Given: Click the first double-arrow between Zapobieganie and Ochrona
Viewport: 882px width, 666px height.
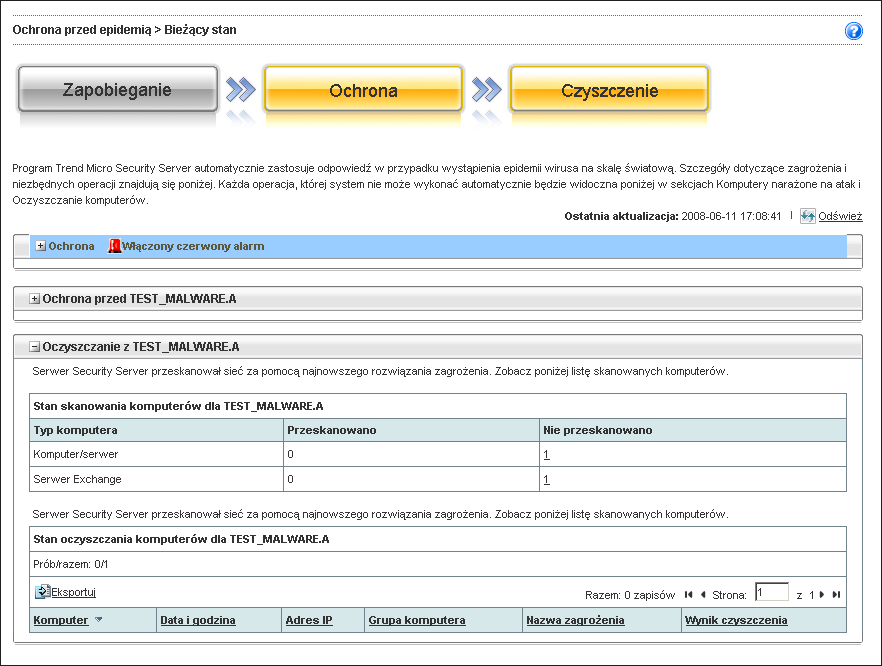Looking at the screenshot, I should [x=241, y=89].
